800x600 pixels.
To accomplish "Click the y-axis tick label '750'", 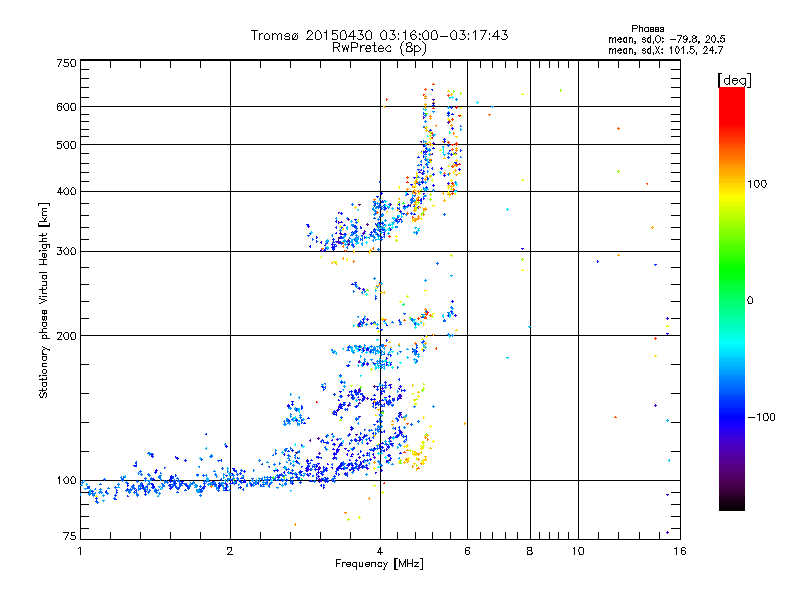I will point(66,63).
